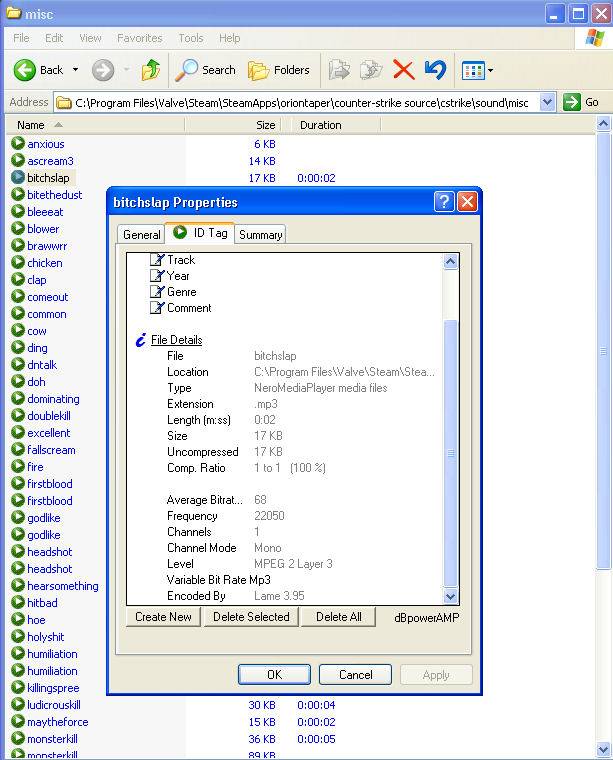This screenshot has height=760, width=613.
Task: Confirm the dialog with OK
Action: tap(274, 674)
